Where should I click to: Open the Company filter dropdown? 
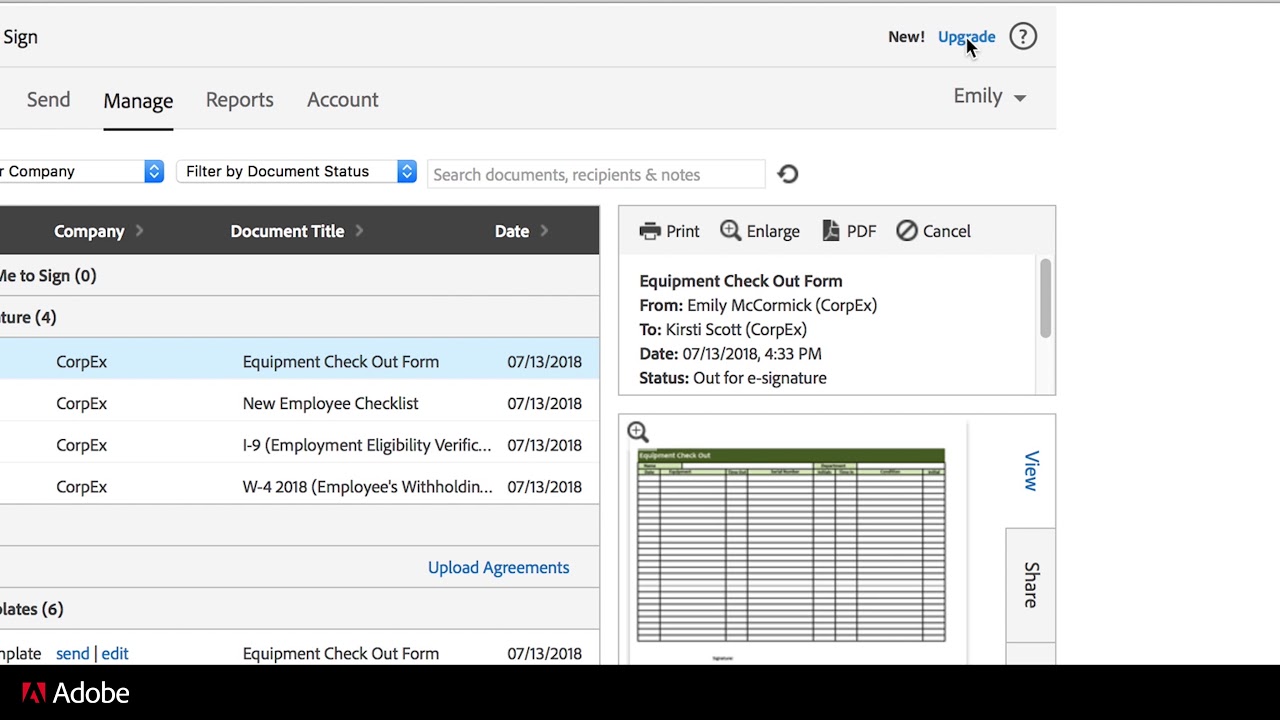[x=80, y=172]
